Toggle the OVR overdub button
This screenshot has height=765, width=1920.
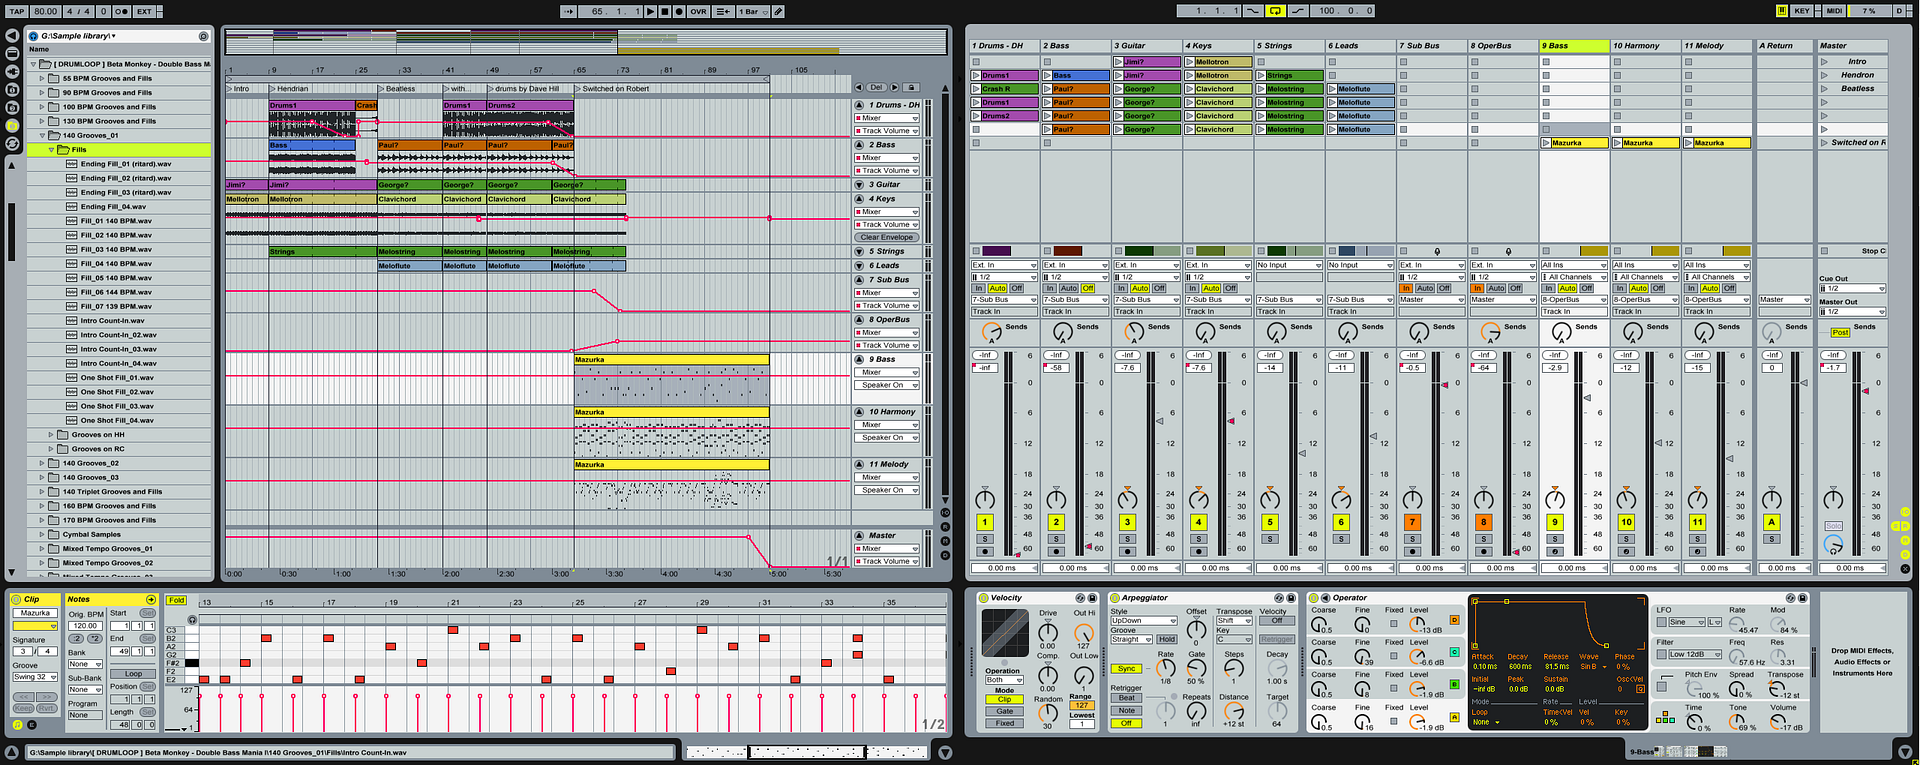tap(698, 11)
